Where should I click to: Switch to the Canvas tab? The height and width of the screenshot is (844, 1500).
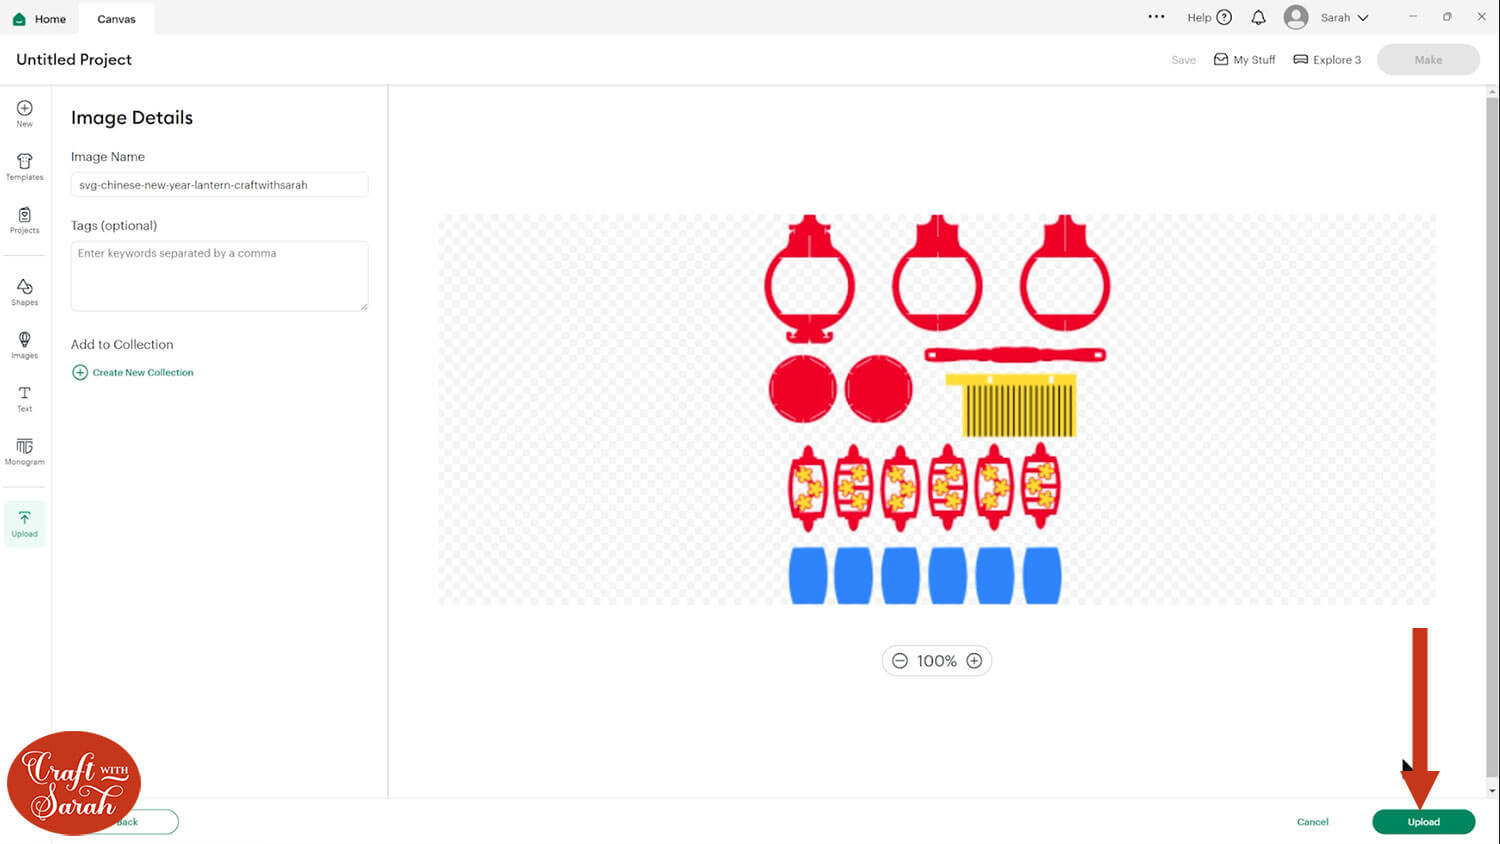click(116, 18)
